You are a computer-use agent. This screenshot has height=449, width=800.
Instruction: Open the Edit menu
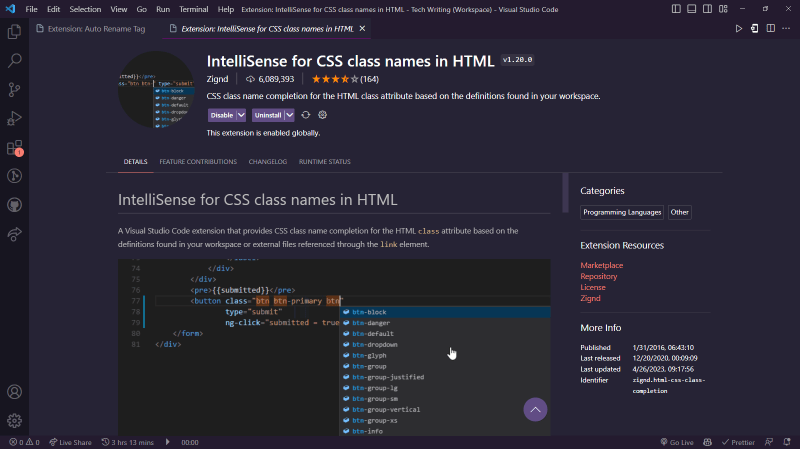pos(53,9)
